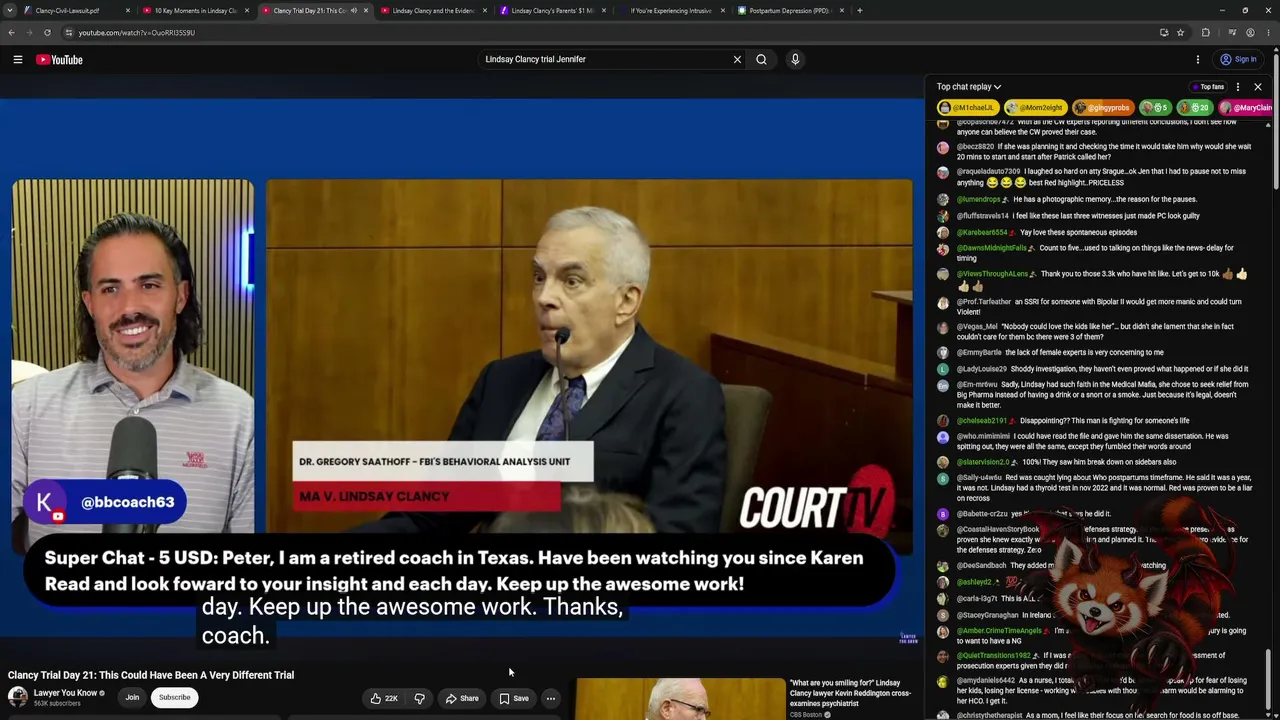Open @Vegas_Mel chat author name
1280x720 pixels.
(x=977, y=327)
